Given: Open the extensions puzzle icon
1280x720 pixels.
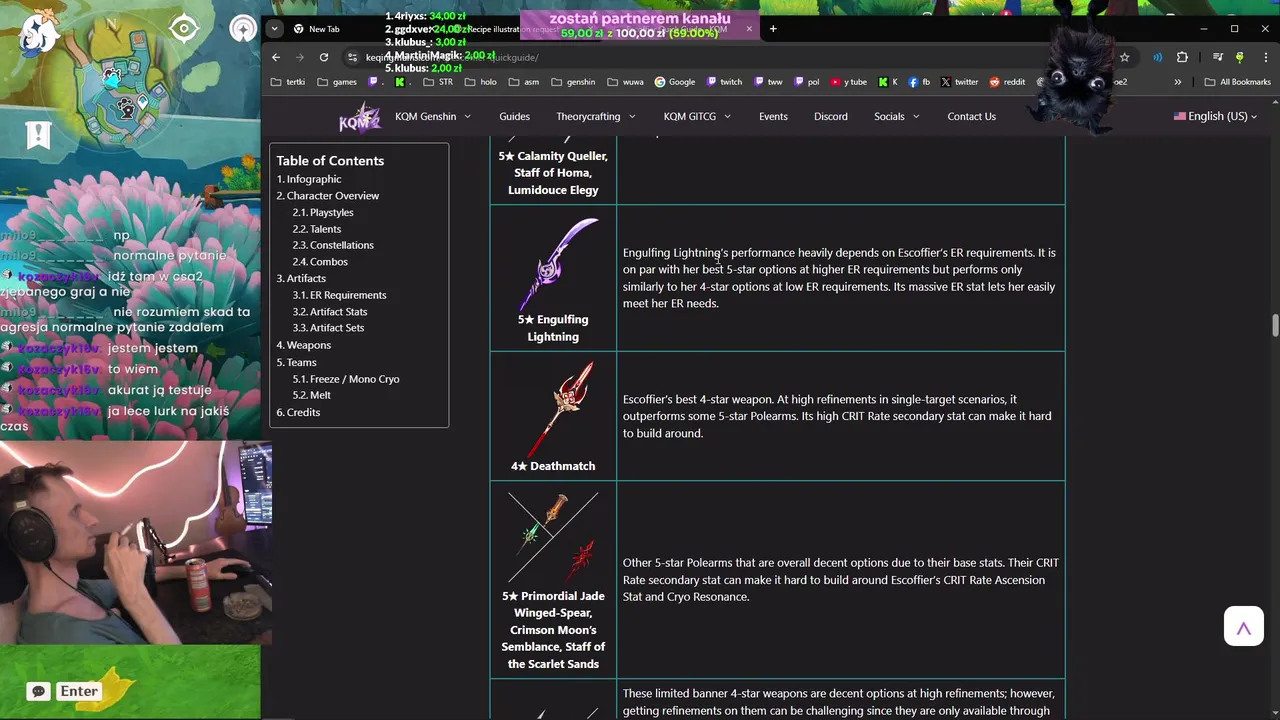Looking at the screenshot, I should click(1182, 57).
